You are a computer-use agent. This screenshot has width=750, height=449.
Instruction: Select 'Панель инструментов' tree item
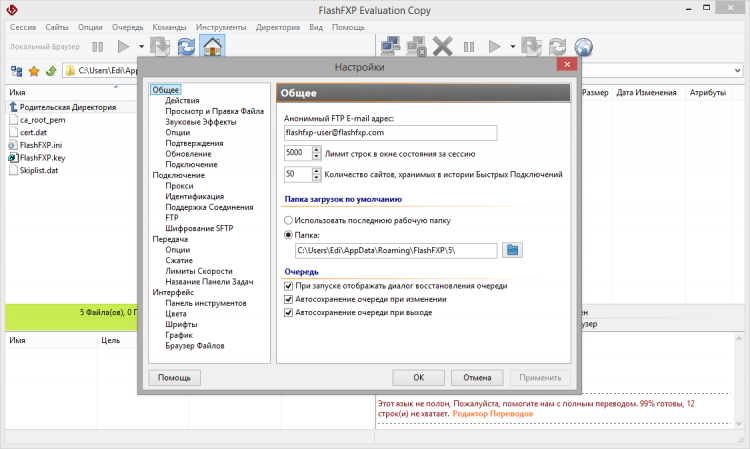(x=206, y=303)
